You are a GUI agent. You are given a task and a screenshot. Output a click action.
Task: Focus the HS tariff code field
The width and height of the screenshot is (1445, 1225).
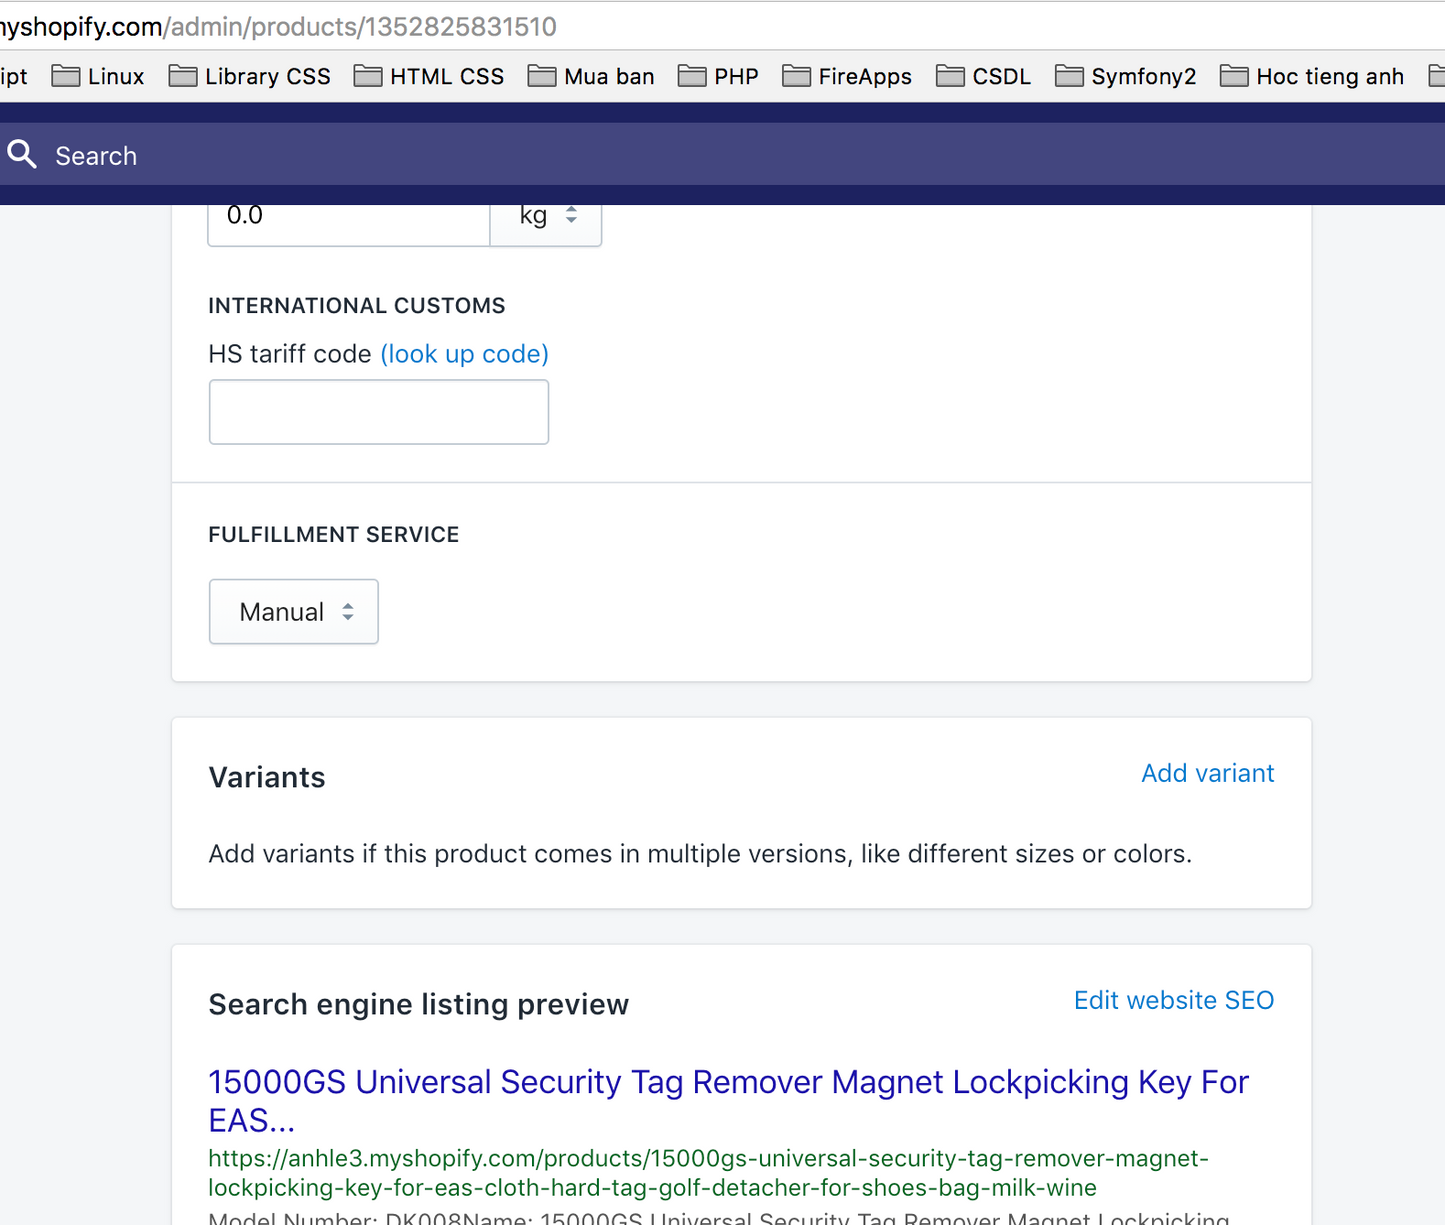(379, 412)
